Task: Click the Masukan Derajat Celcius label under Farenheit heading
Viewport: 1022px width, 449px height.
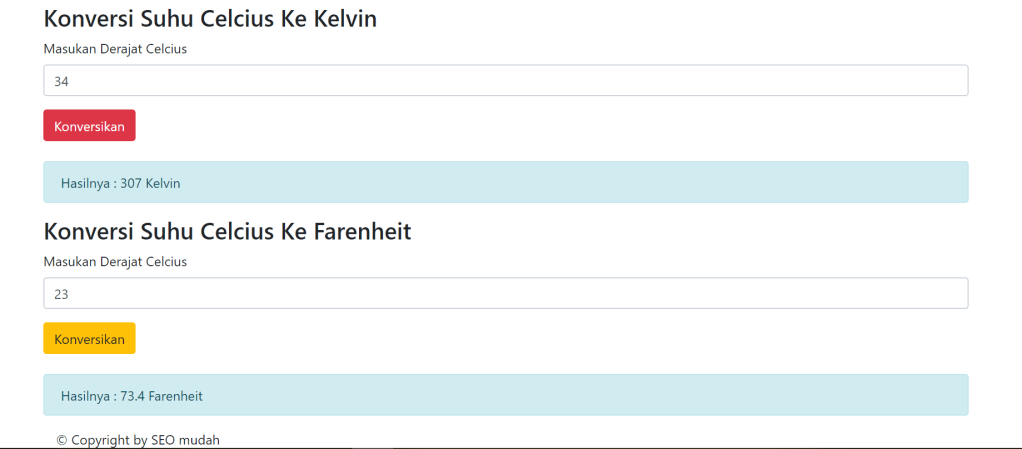Action: pyautogui.click(x=115, y=262)
